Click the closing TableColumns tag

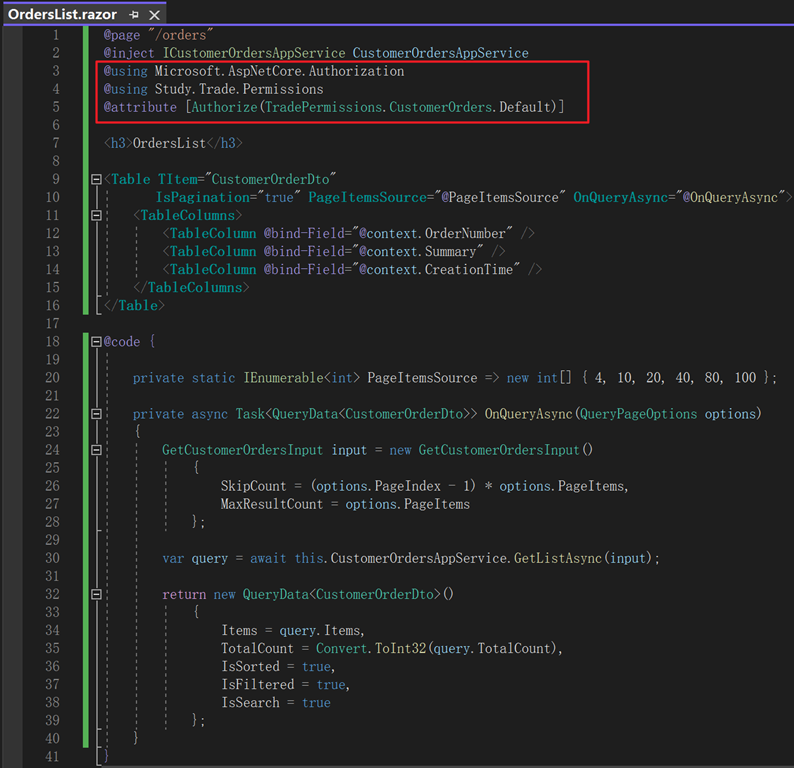coord(191,288)
